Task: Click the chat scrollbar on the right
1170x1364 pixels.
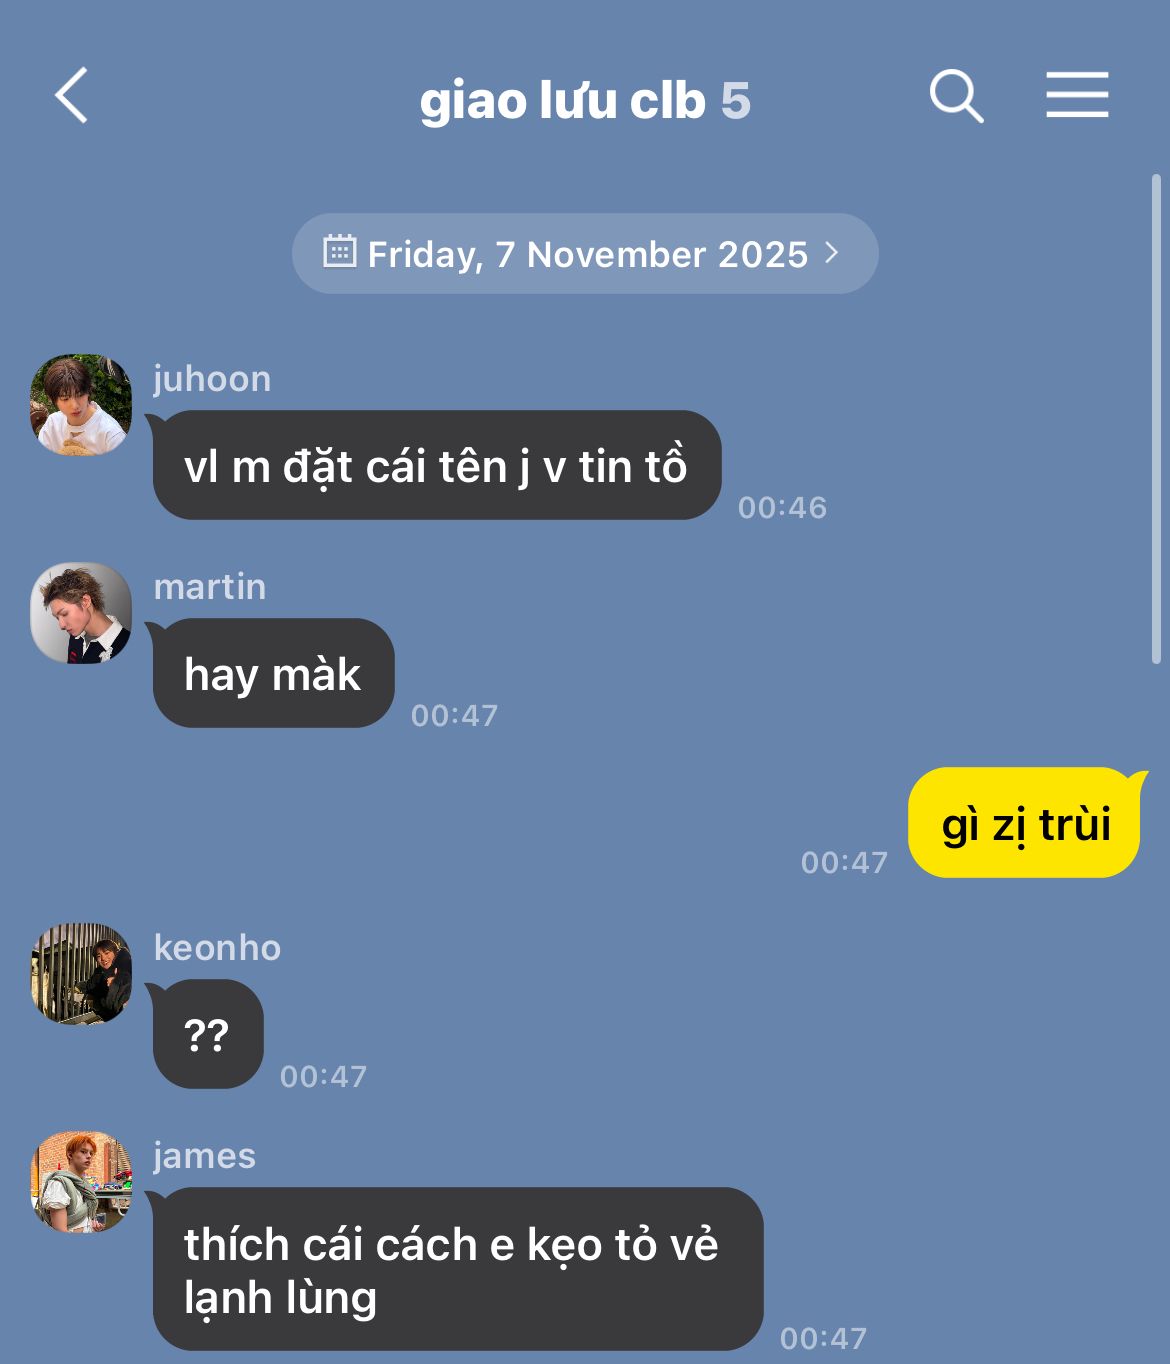Action: (x=1156, y=420)
